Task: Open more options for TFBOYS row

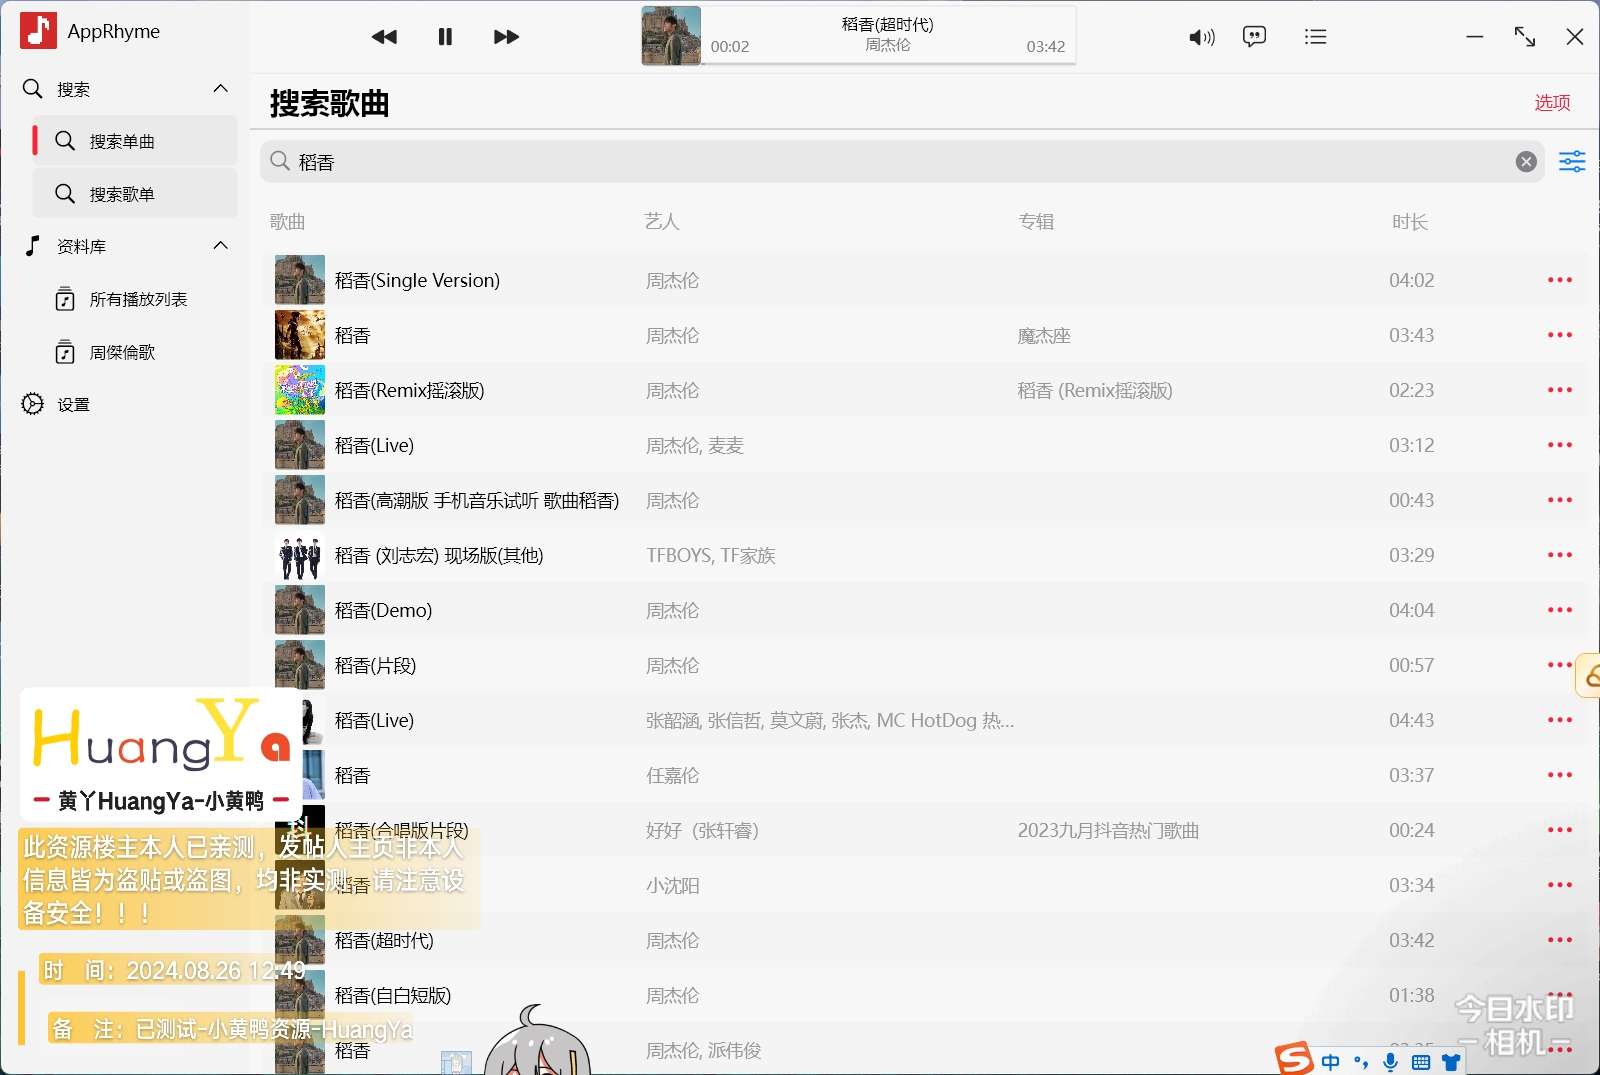Action: point(1560,555)
